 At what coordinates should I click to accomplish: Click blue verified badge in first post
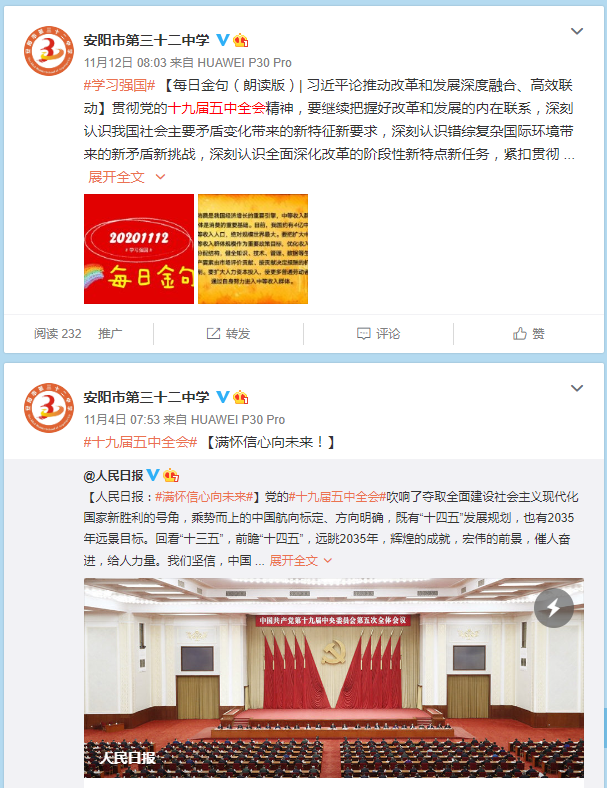(223, 40)
